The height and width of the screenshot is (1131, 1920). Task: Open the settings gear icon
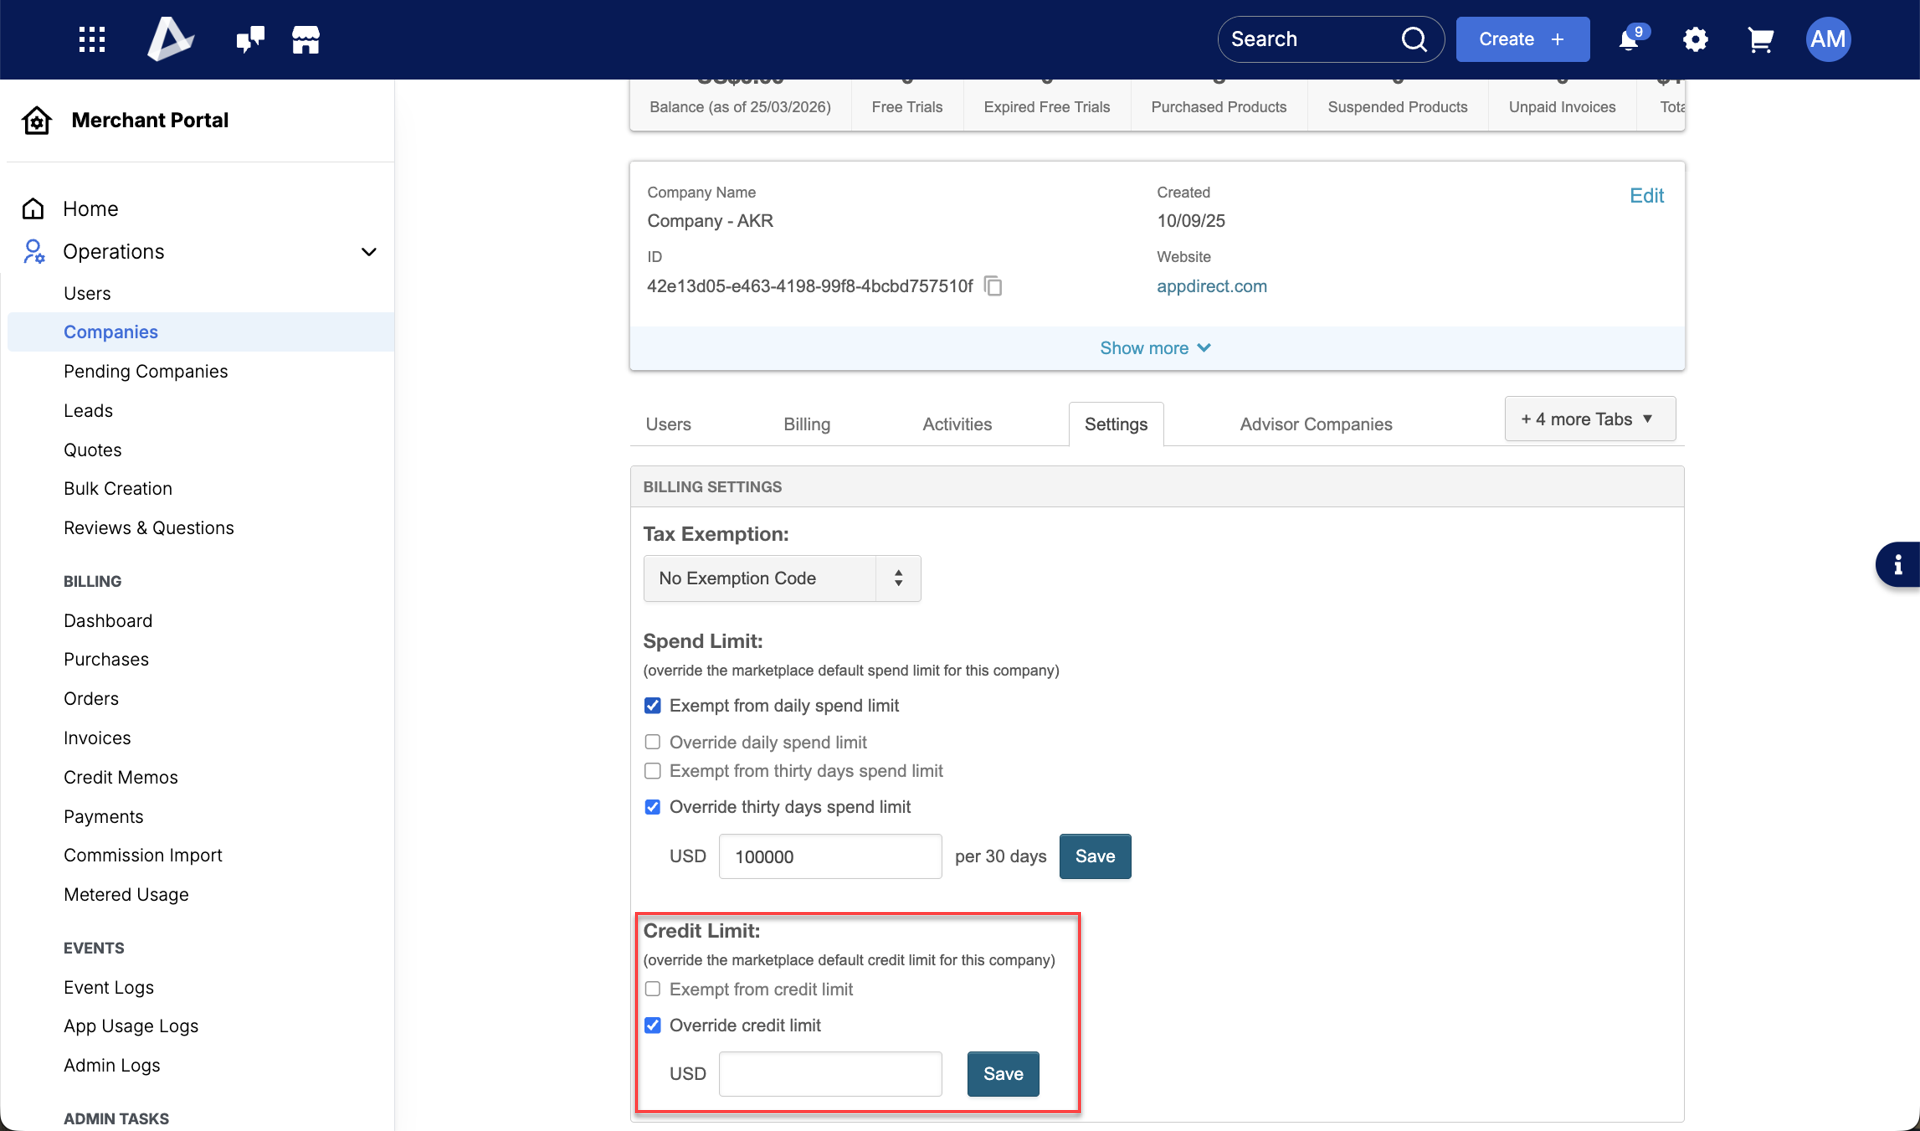[1695, 39]
